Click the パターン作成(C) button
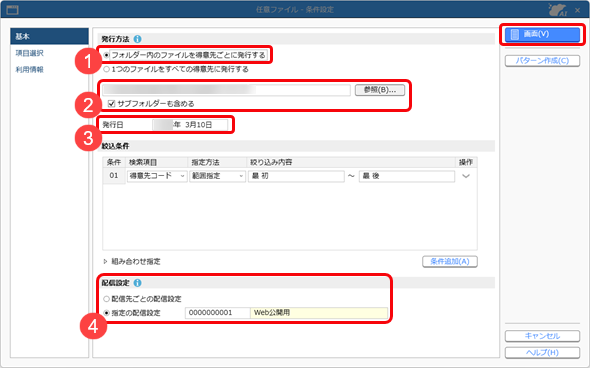Screen dimensions: 590x368 [x=542, y=61]
